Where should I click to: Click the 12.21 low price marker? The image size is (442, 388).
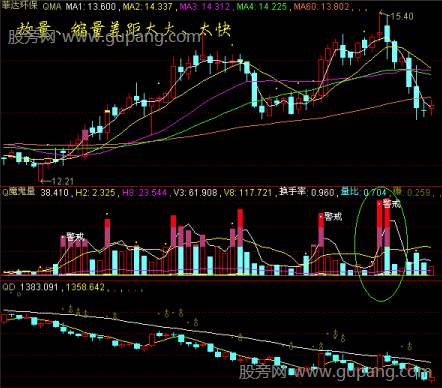(62, 181)
